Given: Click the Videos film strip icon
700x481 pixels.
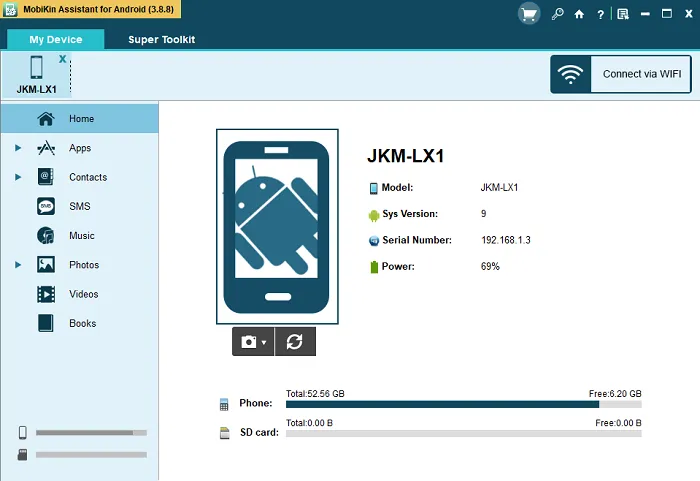Looking at the screenshot, I should point(46,294).
